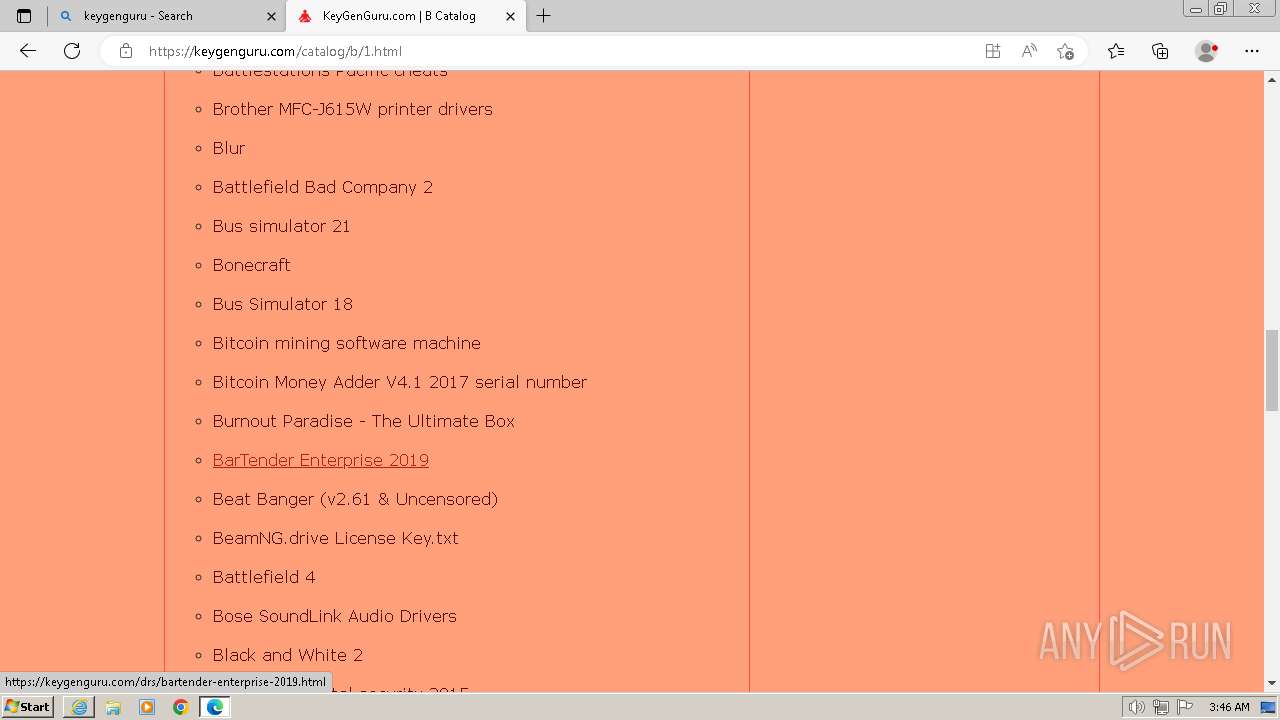The height and width of the screenshot is (720, 1280).
Task: Open Action Center flag icon
Action: (1184, 707)
